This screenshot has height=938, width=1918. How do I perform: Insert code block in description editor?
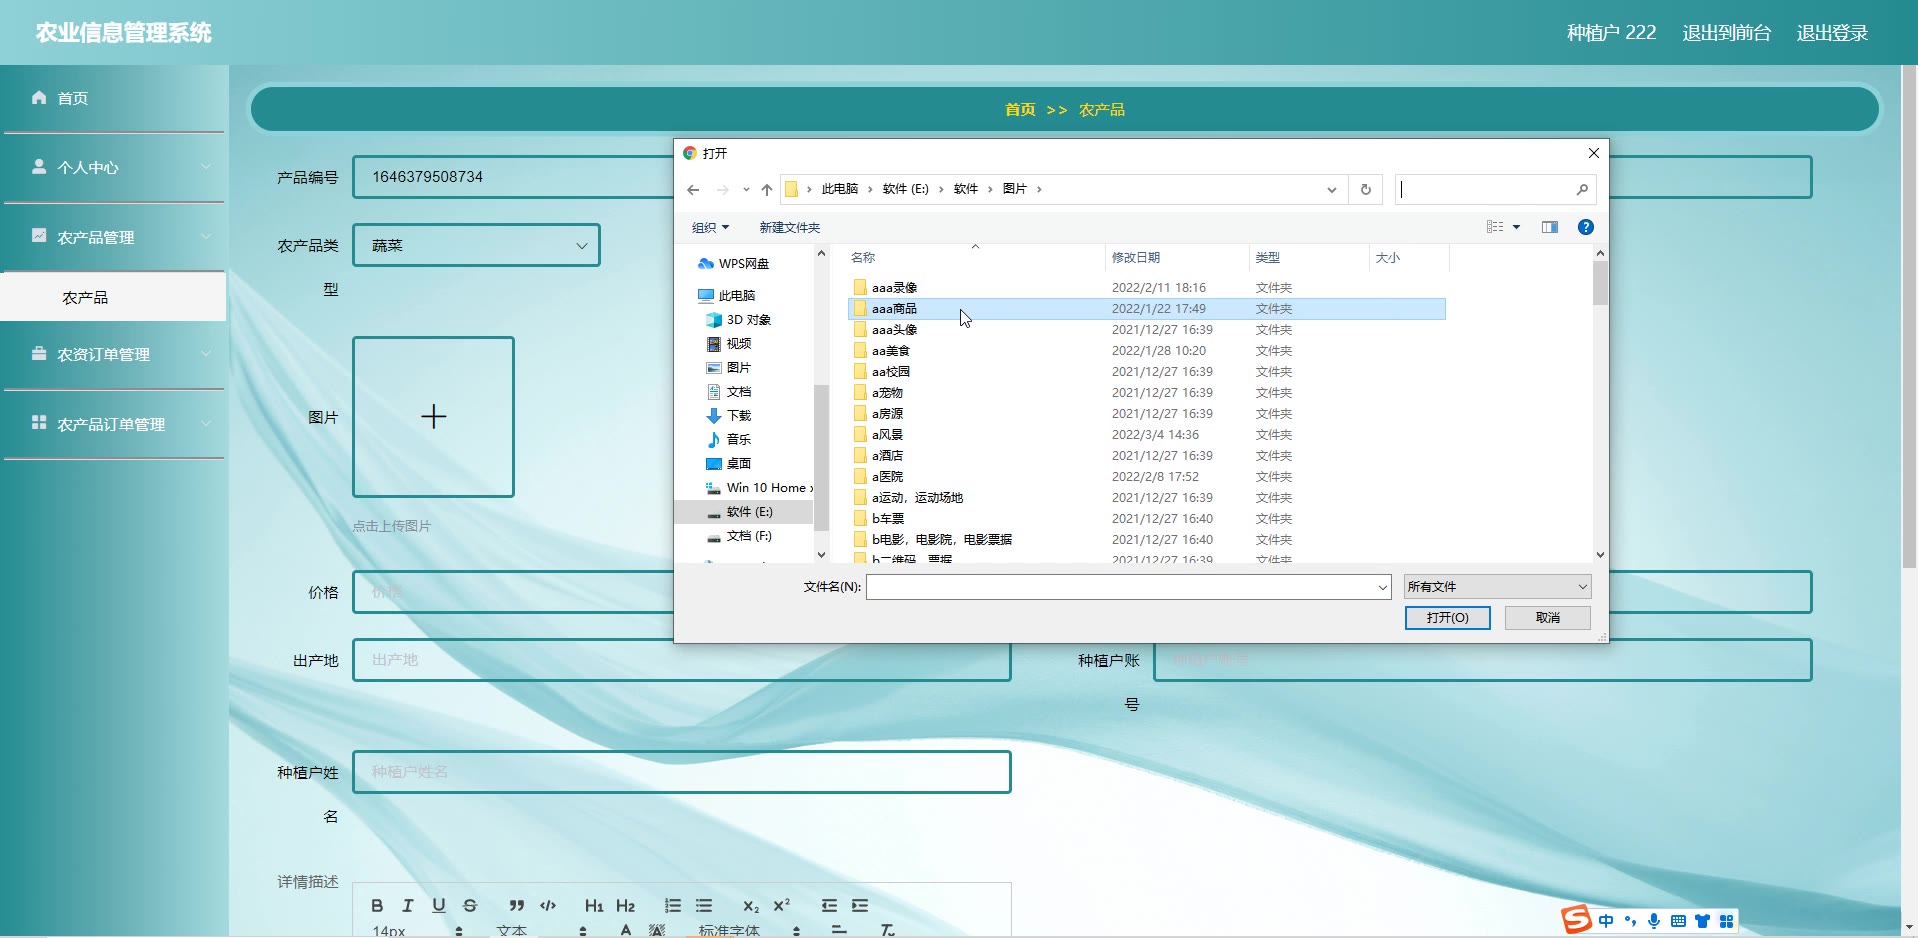pyautogui.click(x=548, y=906)
